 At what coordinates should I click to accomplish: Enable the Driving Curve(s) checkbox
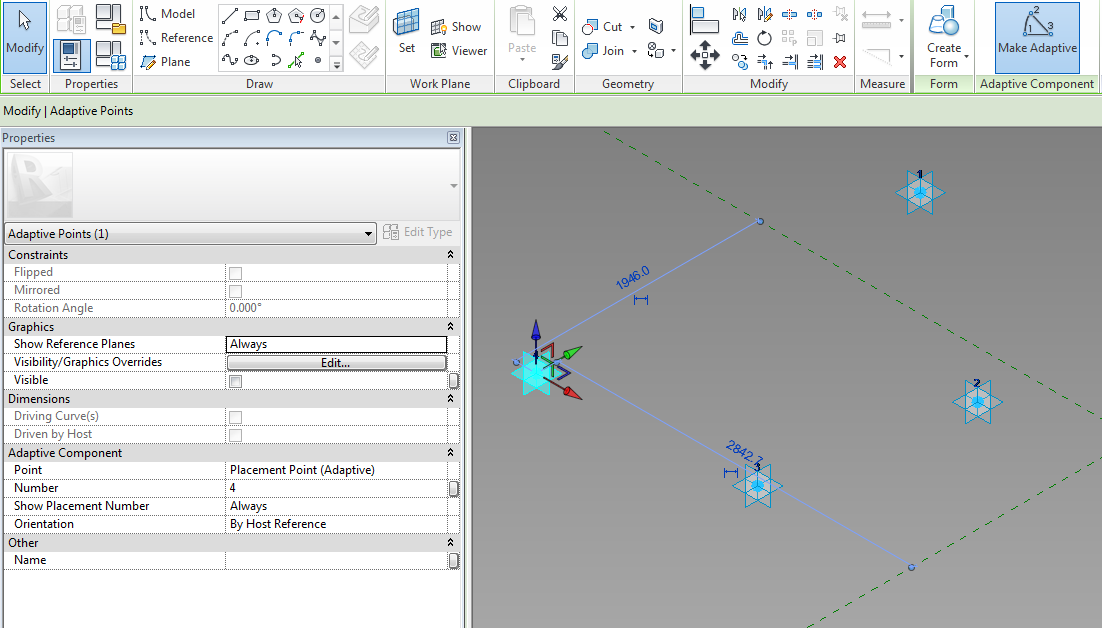236,415
